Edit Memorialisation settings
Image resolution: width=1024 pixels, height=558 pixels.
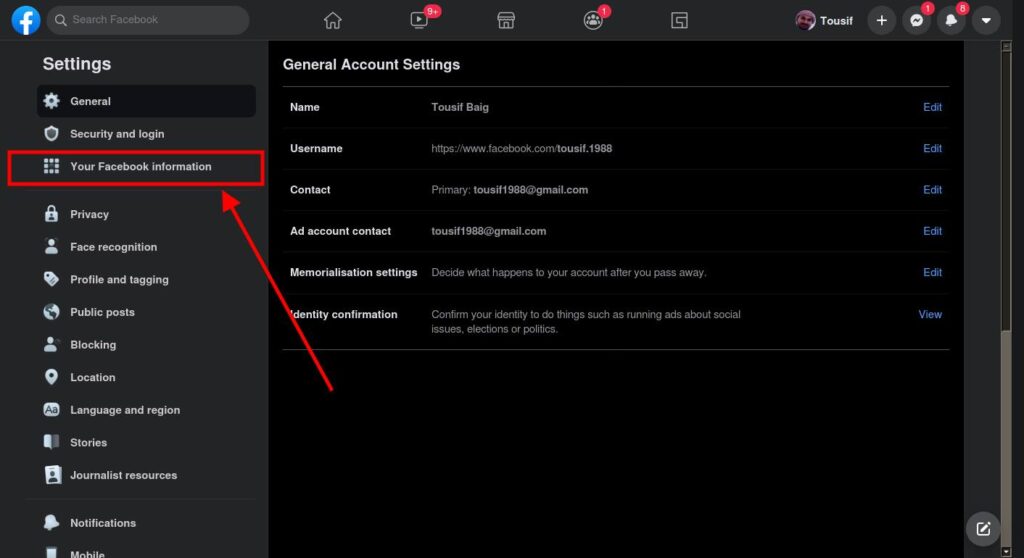pos(932,272)
